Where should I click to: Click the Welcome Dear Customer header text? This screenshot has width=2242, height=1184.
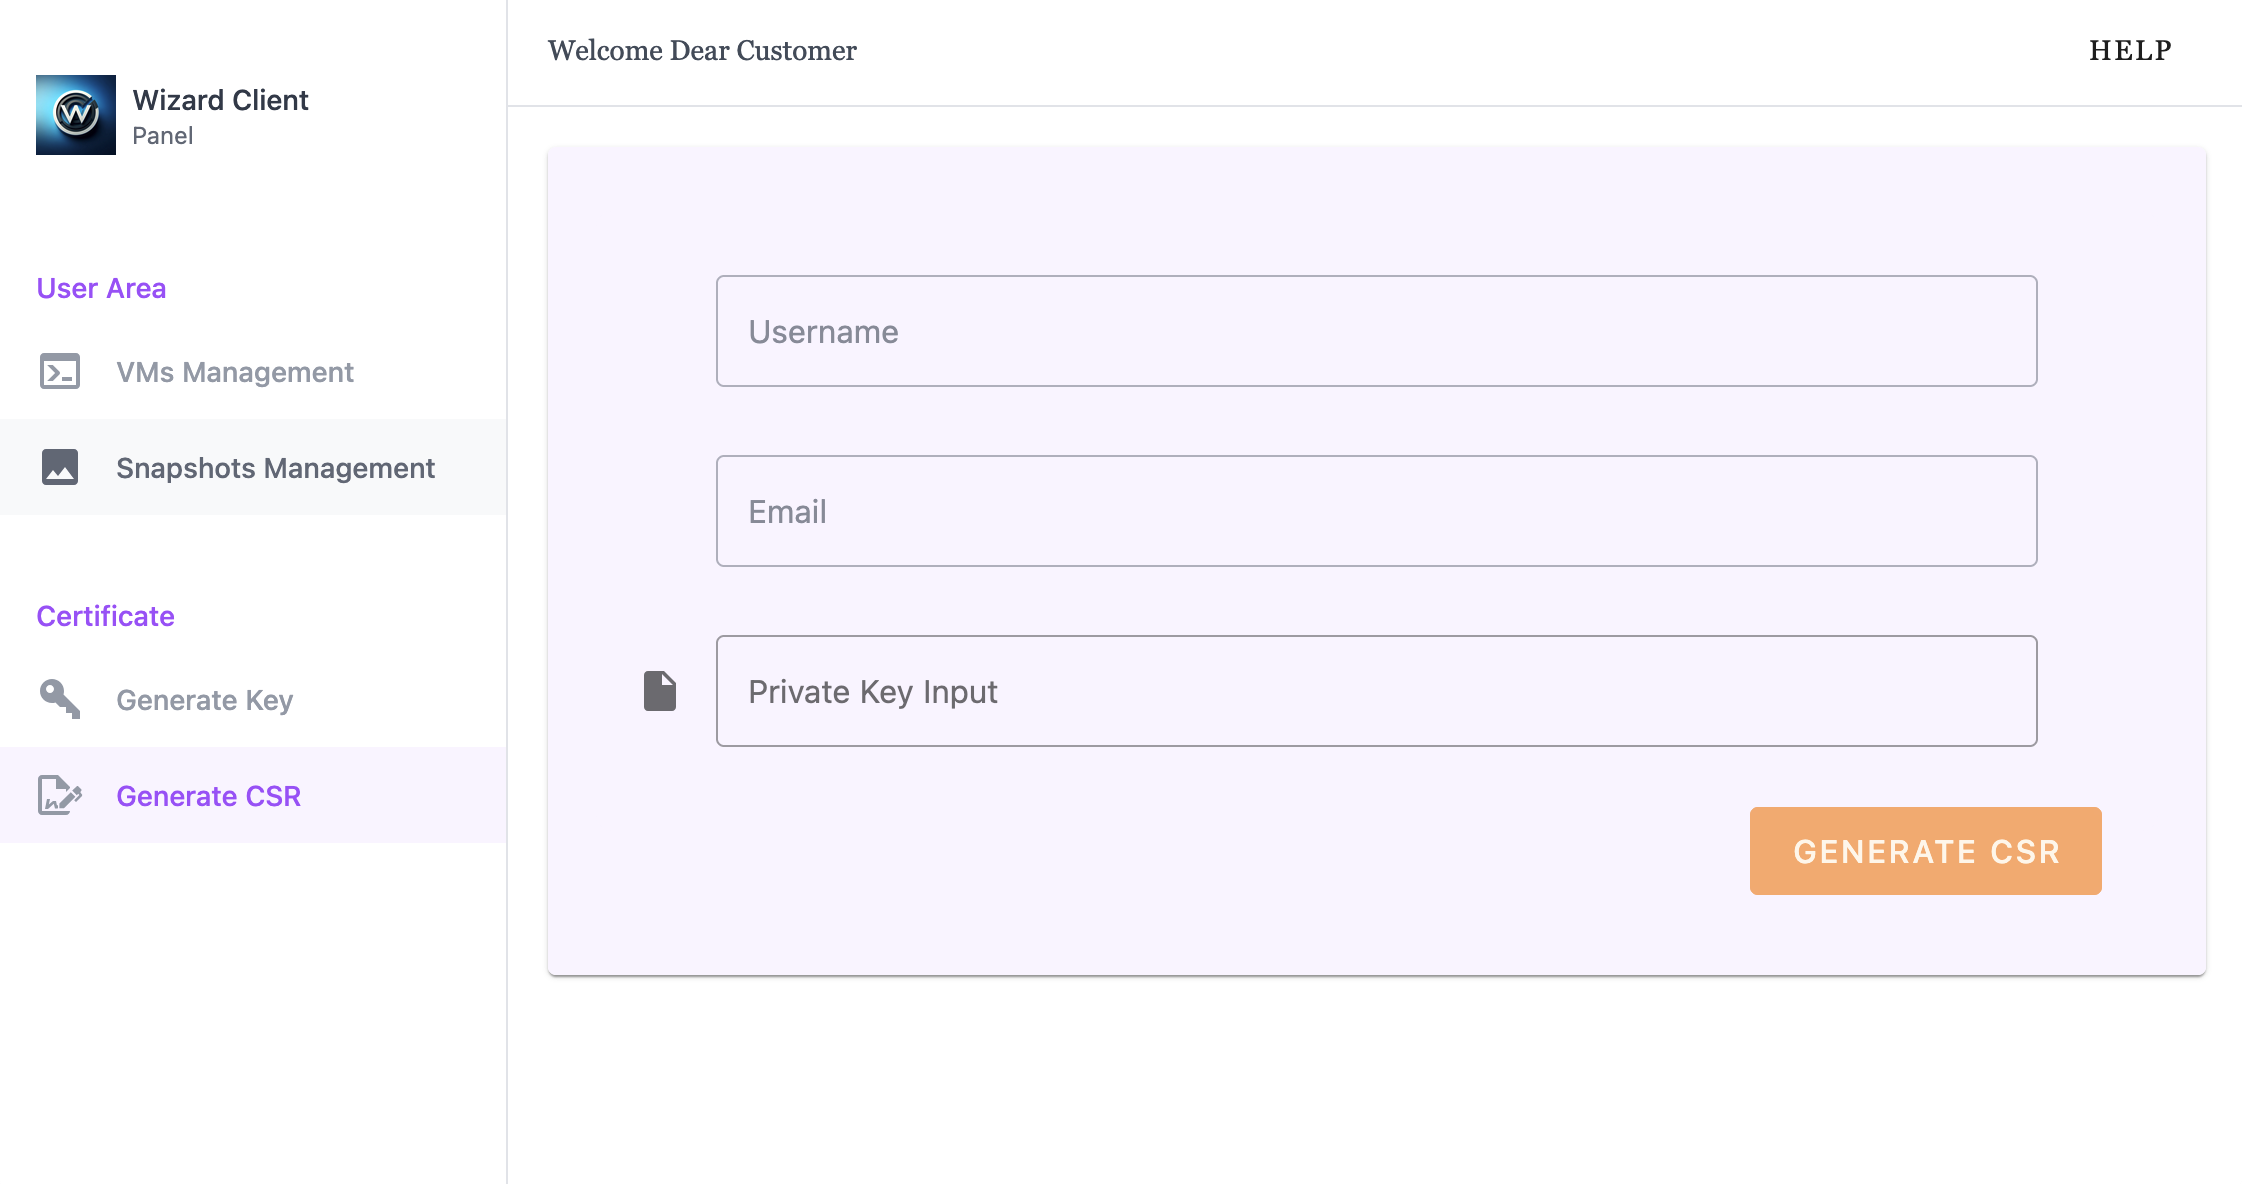[x=702, y=51]
